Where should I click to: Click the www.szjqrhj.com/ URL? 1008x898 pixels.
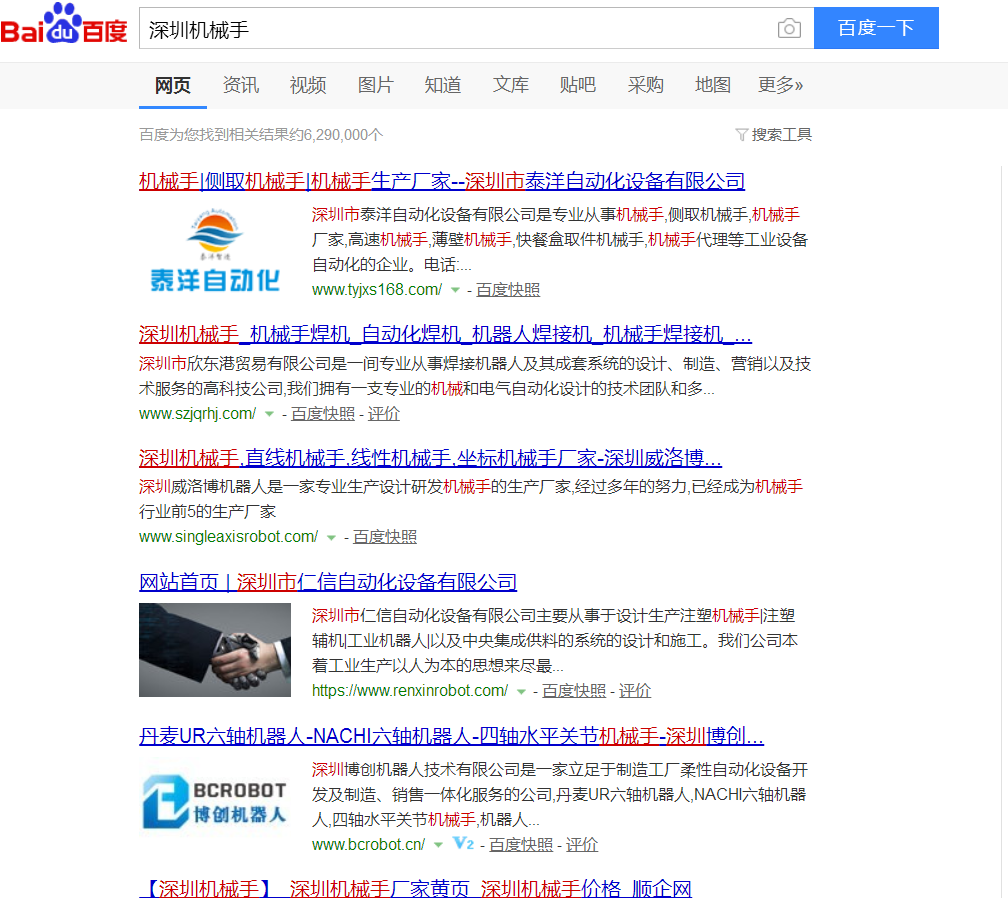pos(197,414)
